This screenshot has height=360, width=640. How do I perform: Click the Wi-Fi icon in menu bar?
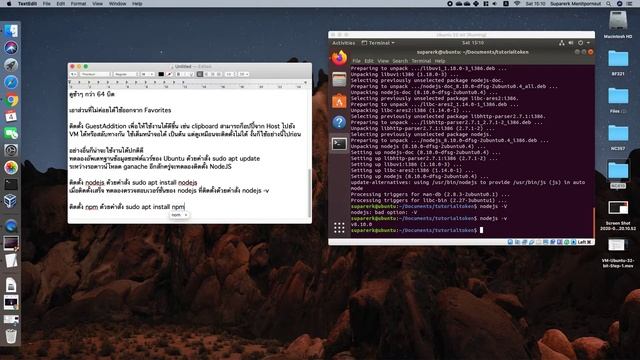[x=517, y=4]
